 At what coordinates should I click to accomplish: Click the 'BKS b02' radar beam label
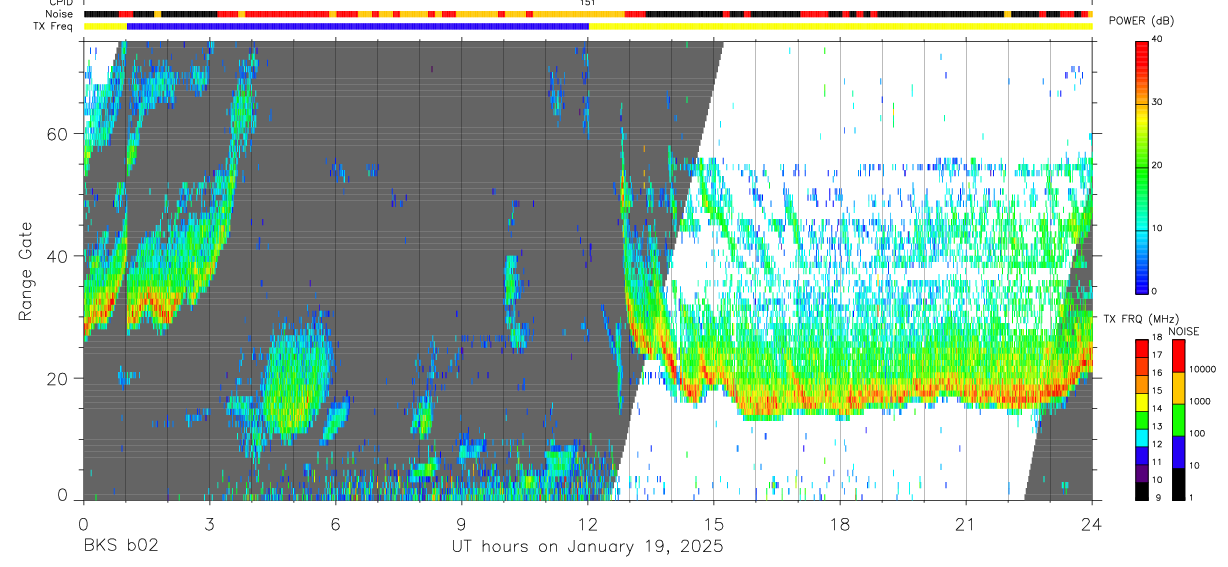120,546
